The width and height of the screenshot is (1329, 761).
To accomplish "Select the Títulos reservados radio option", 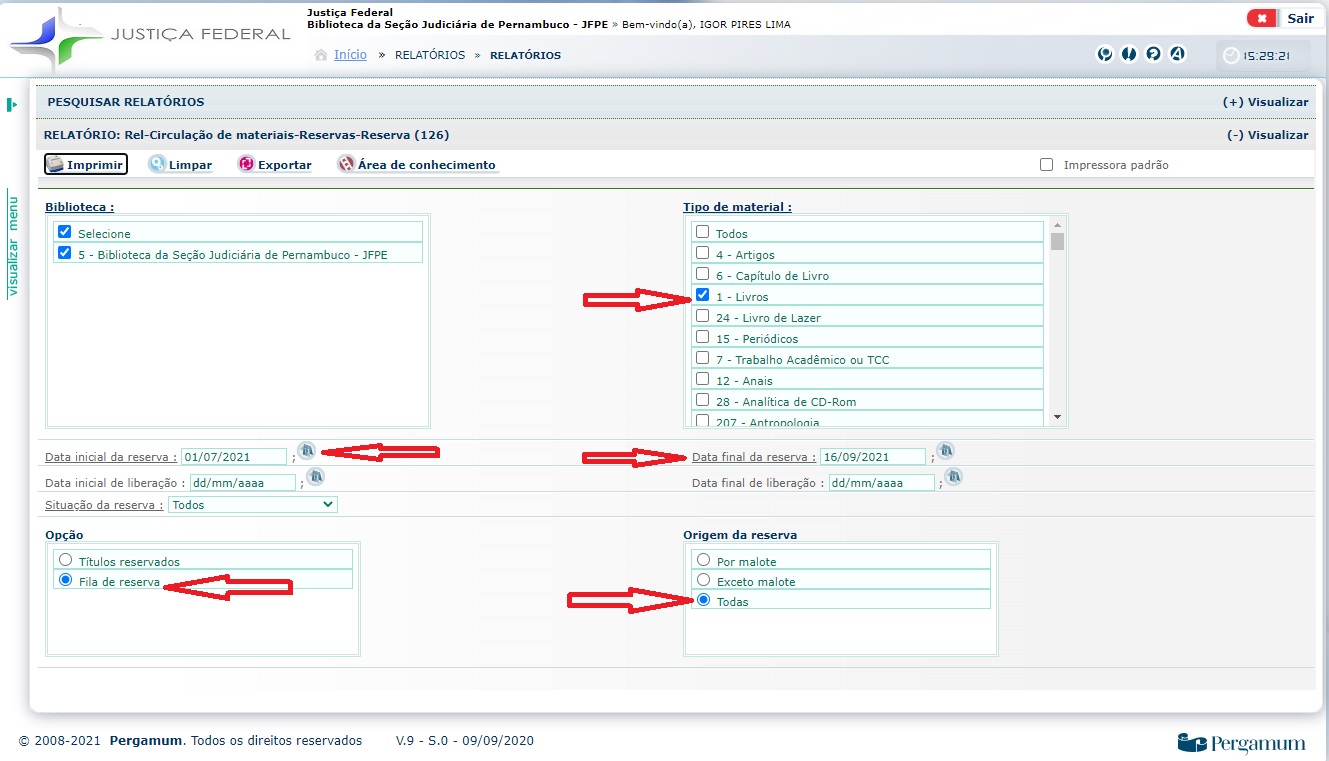I will click(x=66, y=560).
